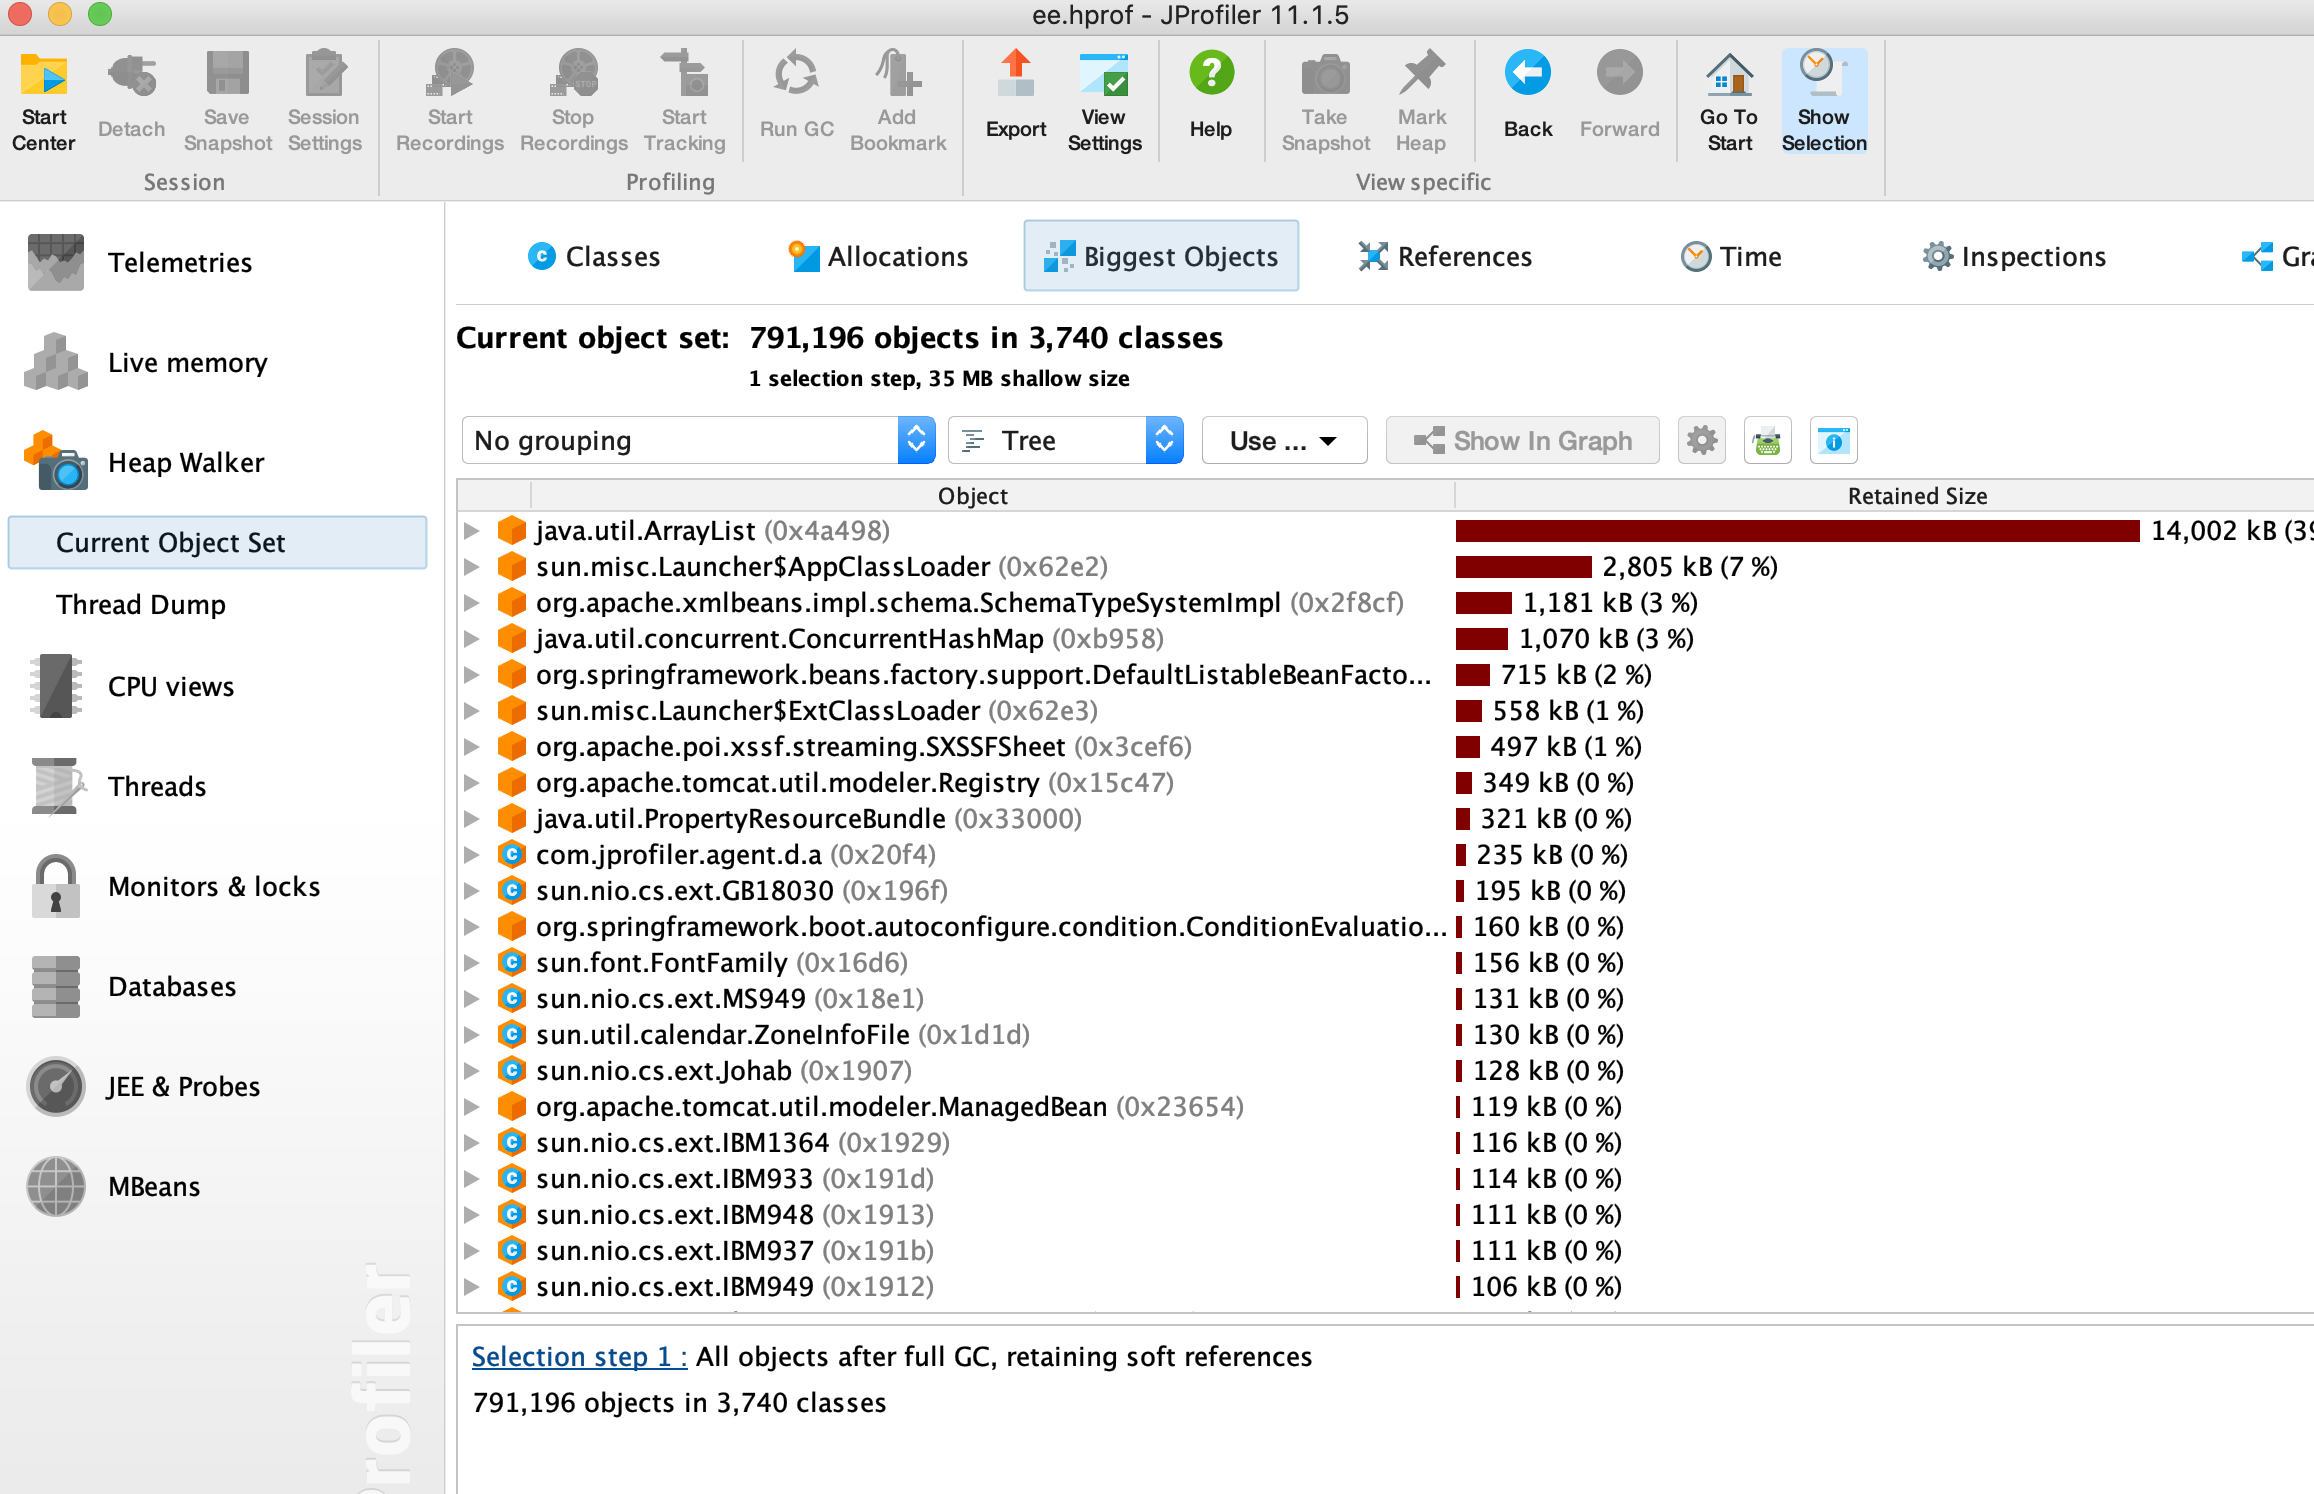Viewport: 2314px width, 1494px height.
Task: Expand the java.util.ArrayList row
Action: [471, 530]
